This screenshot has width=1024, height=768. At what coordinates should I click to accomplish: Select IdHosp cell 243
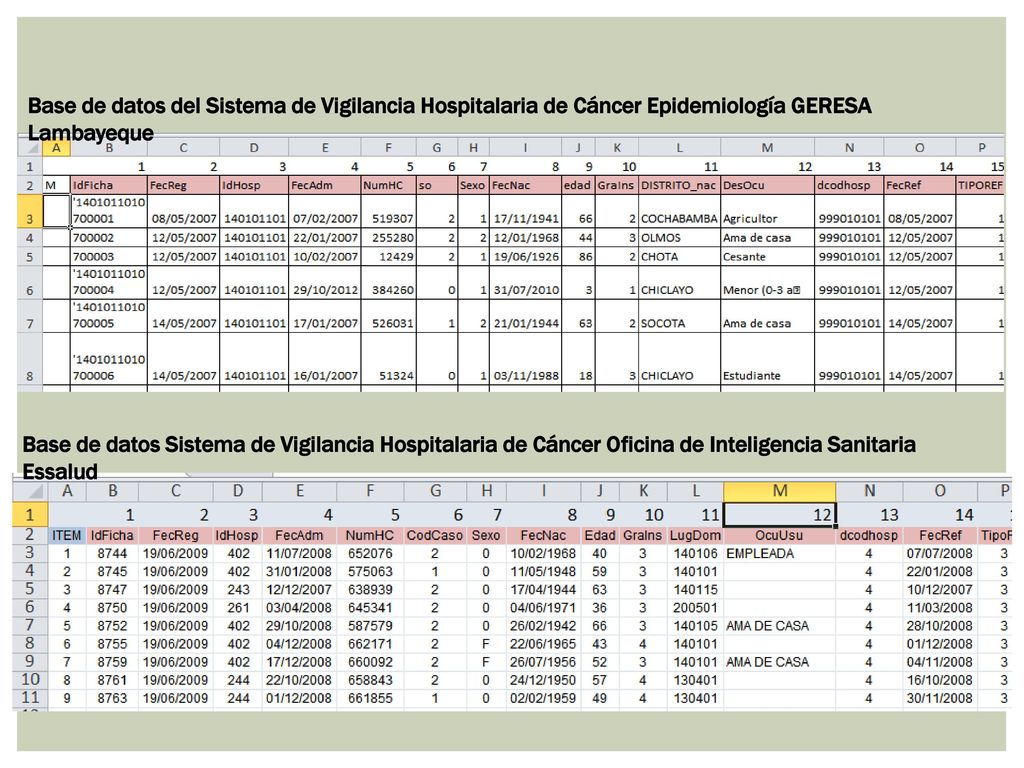pyautogui.click(x=238, y=589)
